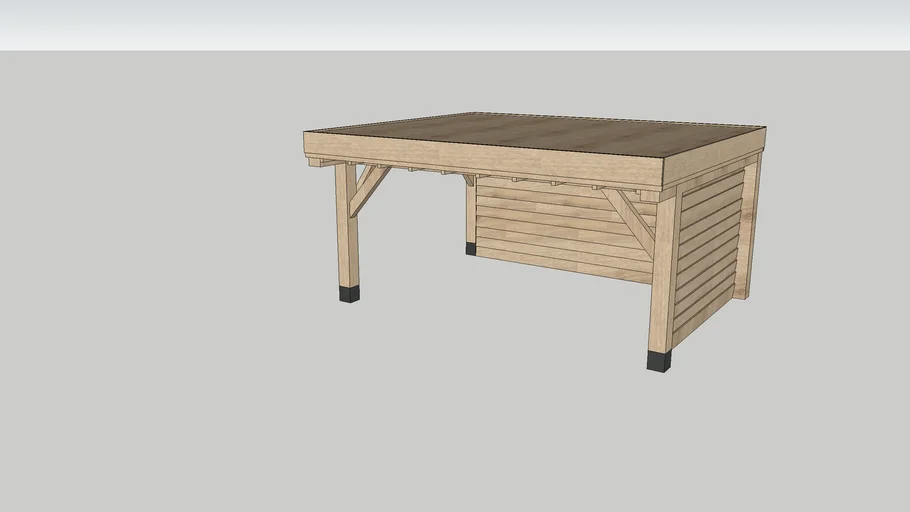The height and width of the screenshot is (512, 910).
Task: Select the front left wooden post
Action: pyautogui.click(x=347, y=225)
